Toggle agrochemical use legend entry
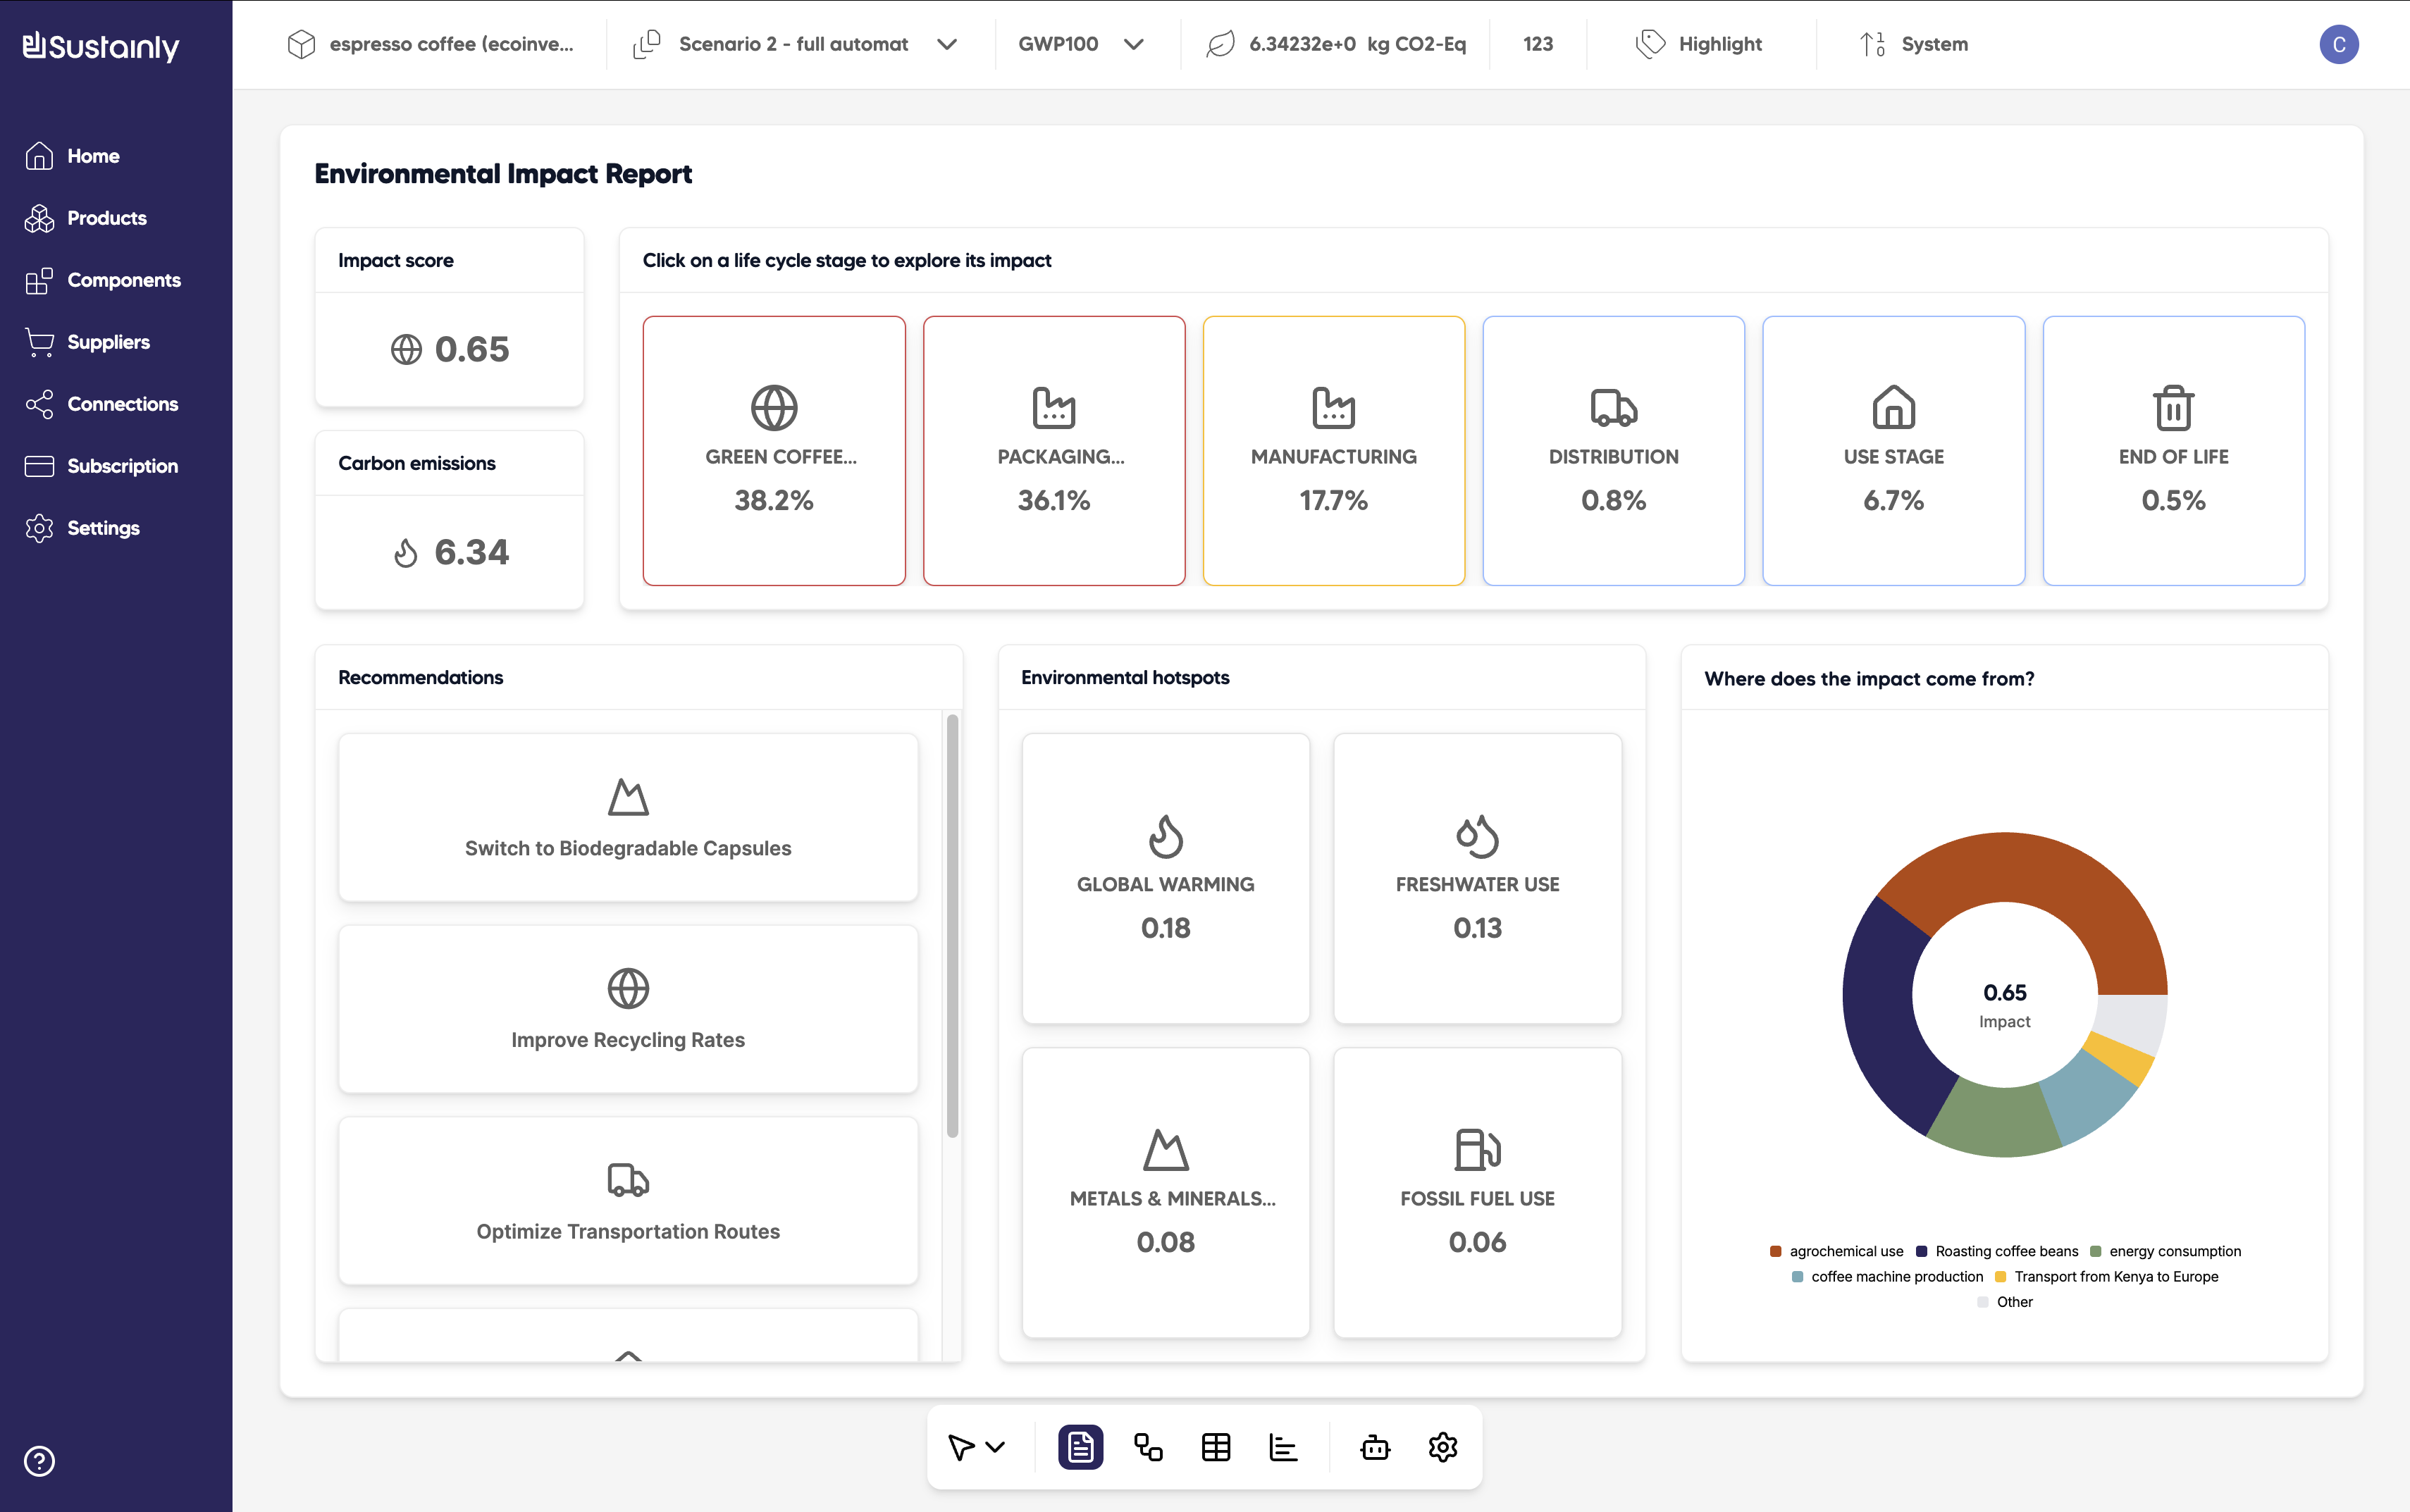Image resolution: width=2410 pixels, height=1512 pixels. point(1836,1251)
